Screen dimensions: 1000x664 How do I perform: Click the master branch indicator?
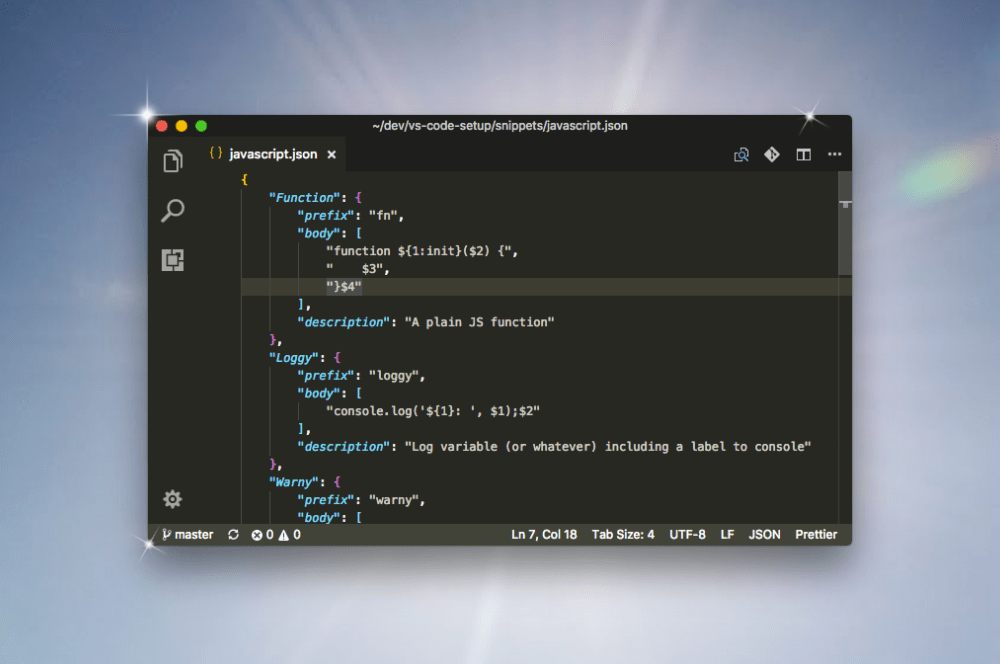(x=188, y=534)
